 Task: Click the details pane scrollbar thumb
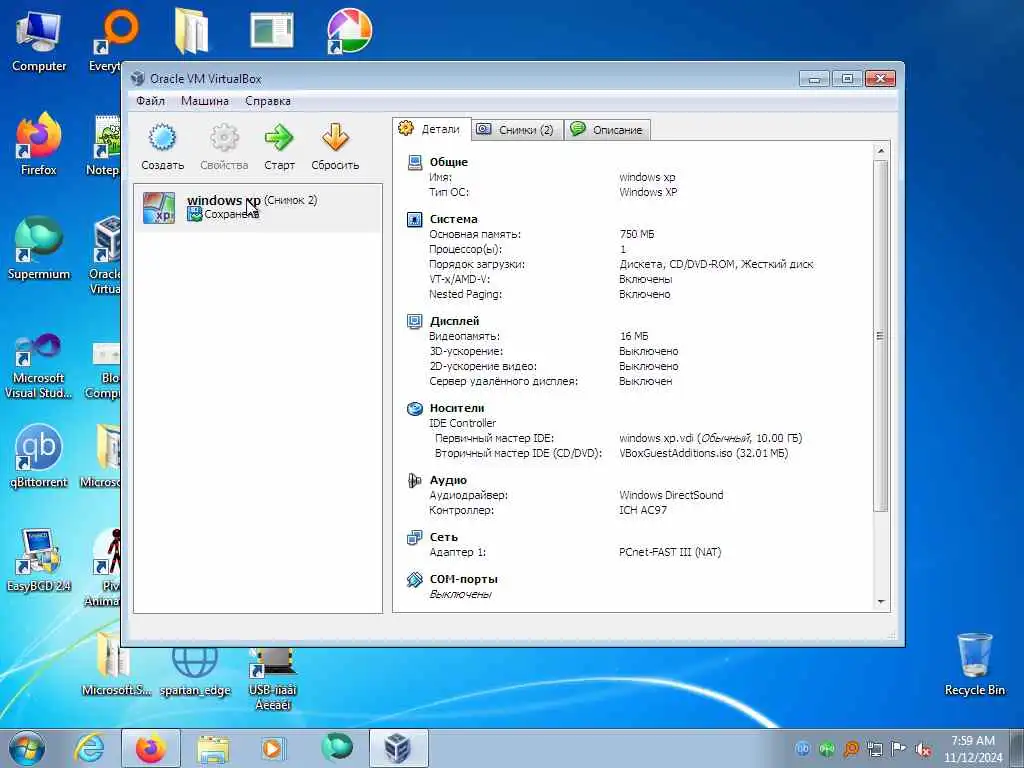click(x=880, y=336)
